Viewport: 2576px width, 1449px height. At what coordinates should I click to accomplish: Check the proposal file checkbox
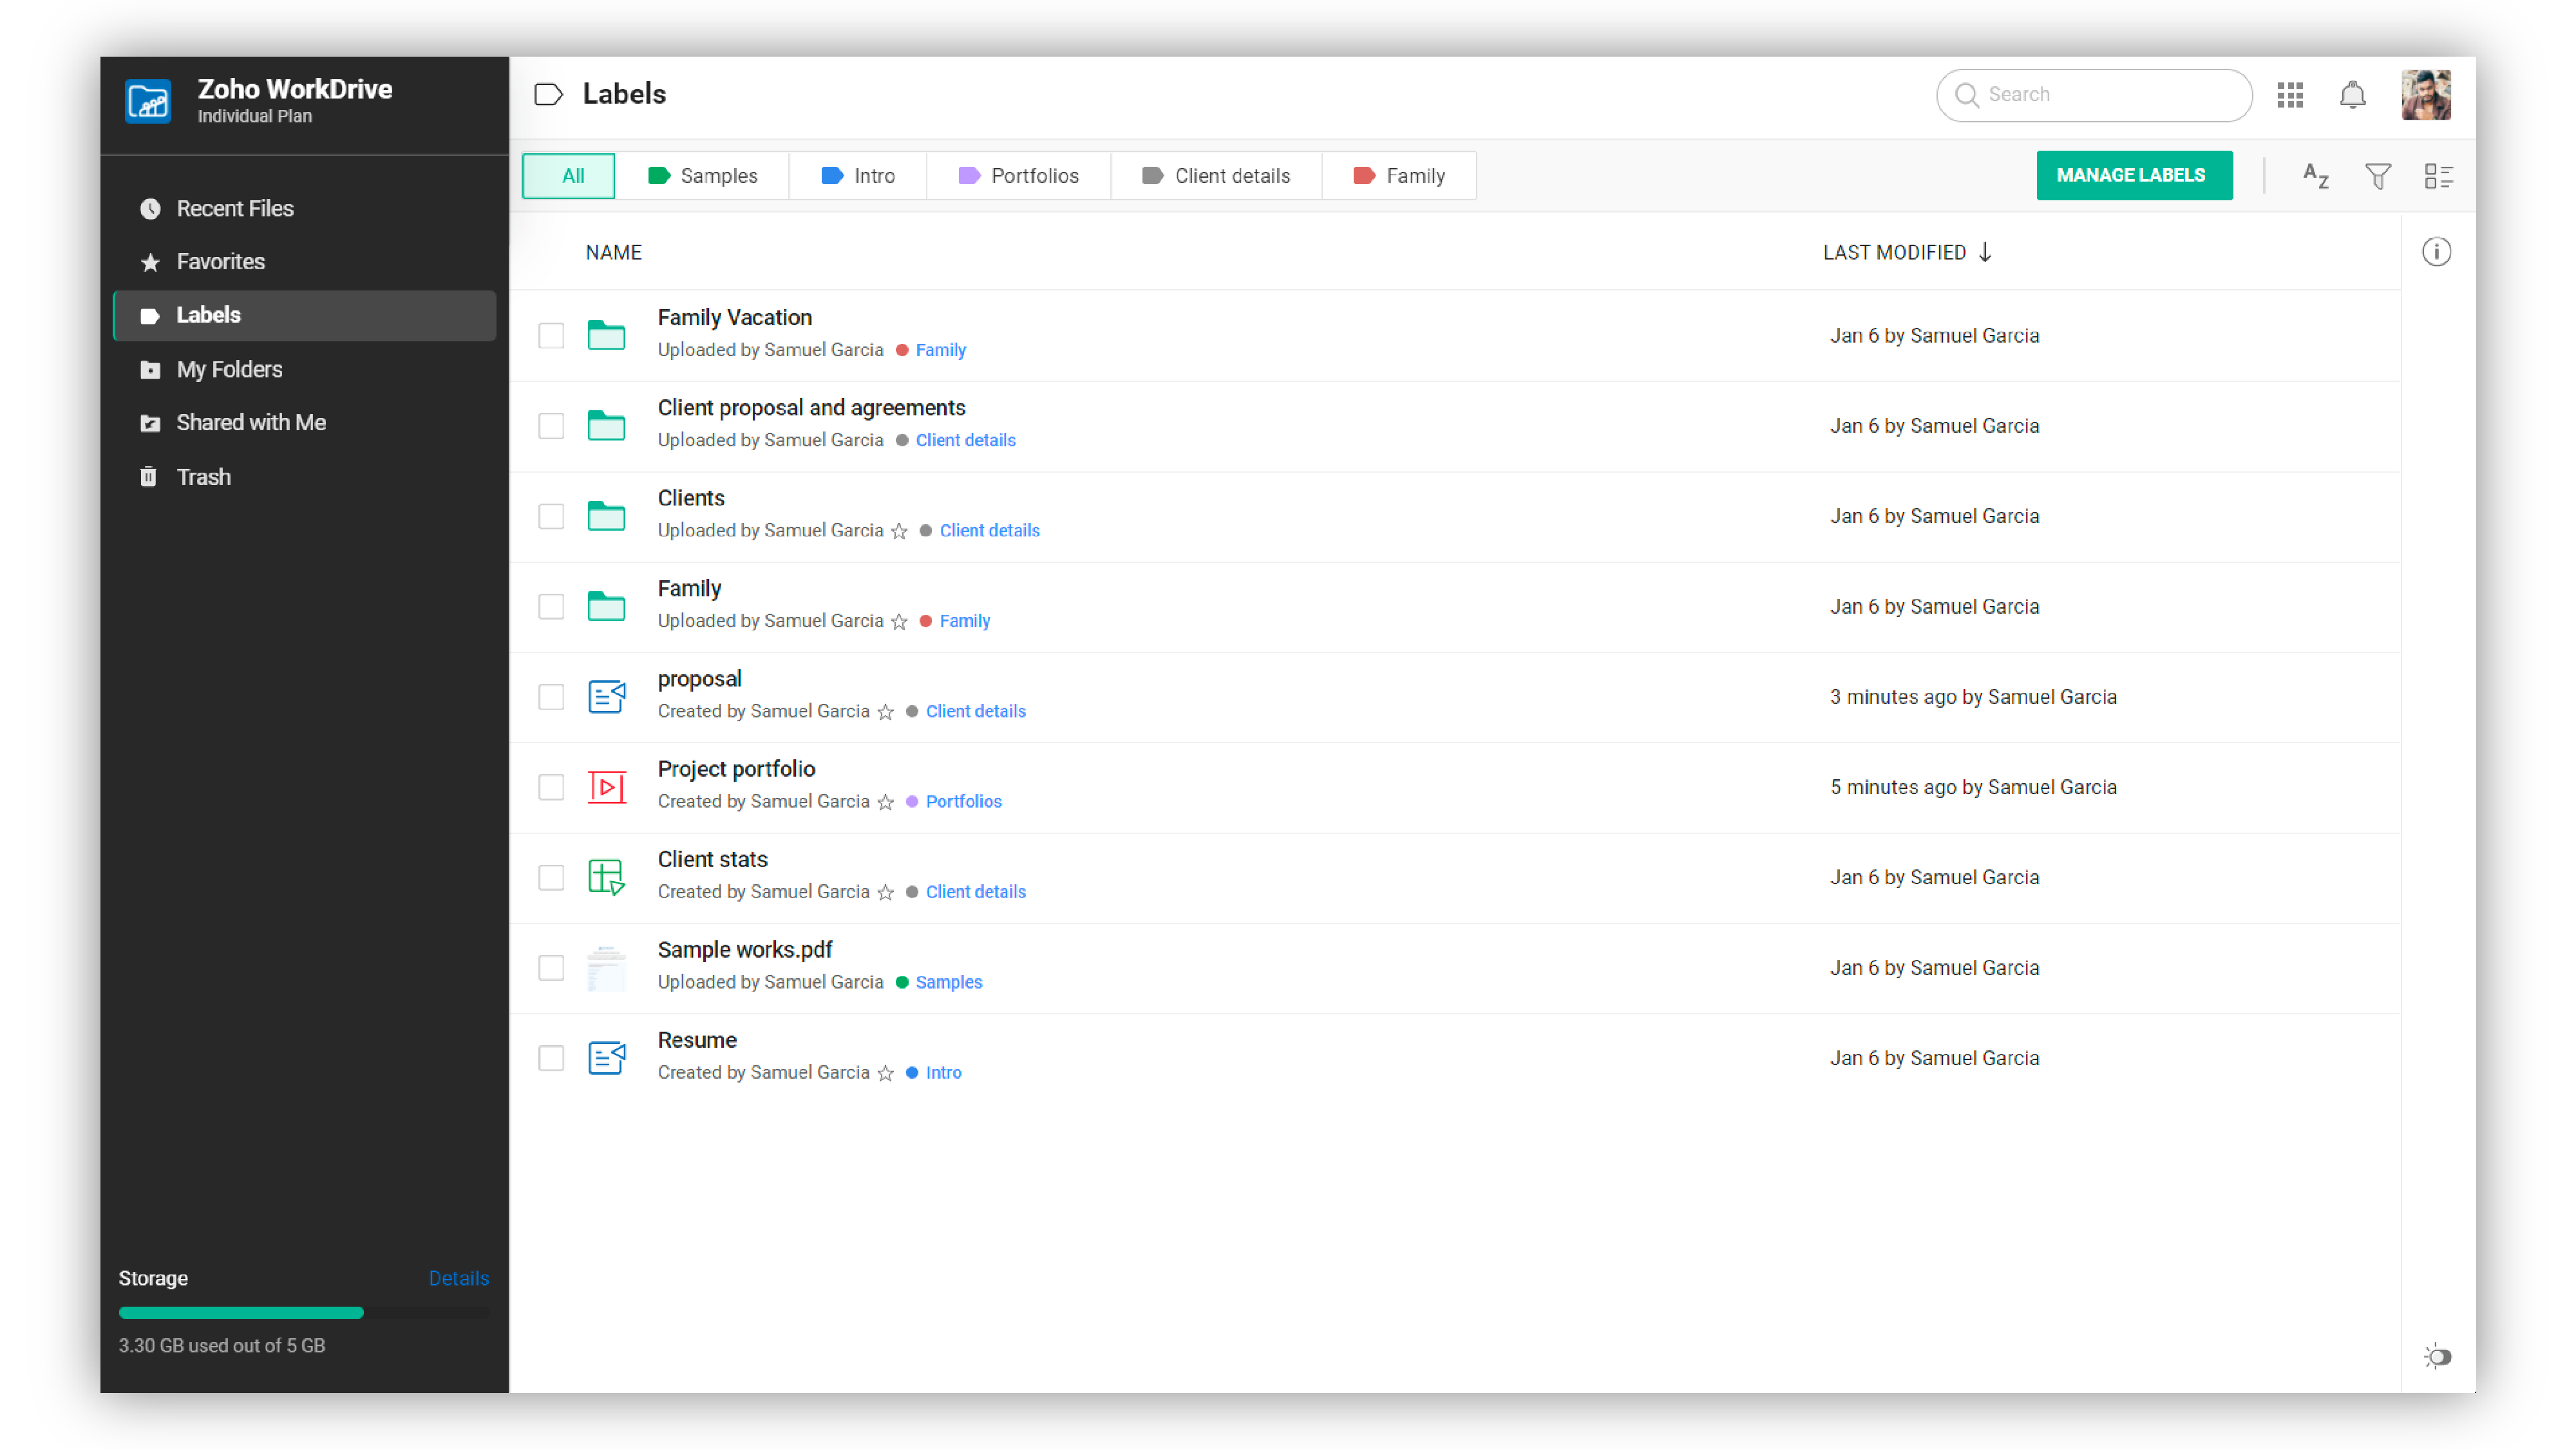click(551, 697)
